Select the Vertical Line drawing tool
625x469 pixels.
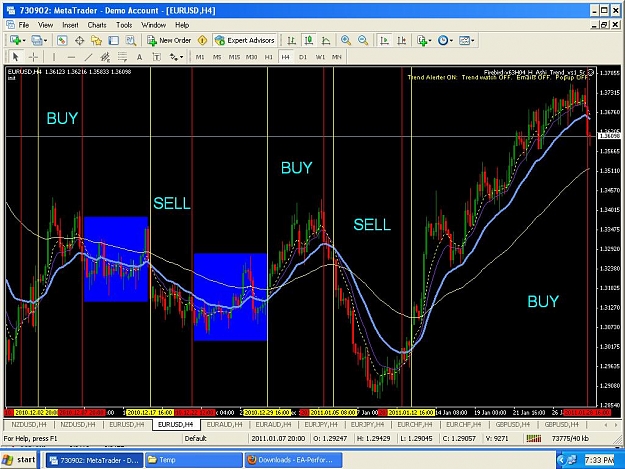click(54, 57)
